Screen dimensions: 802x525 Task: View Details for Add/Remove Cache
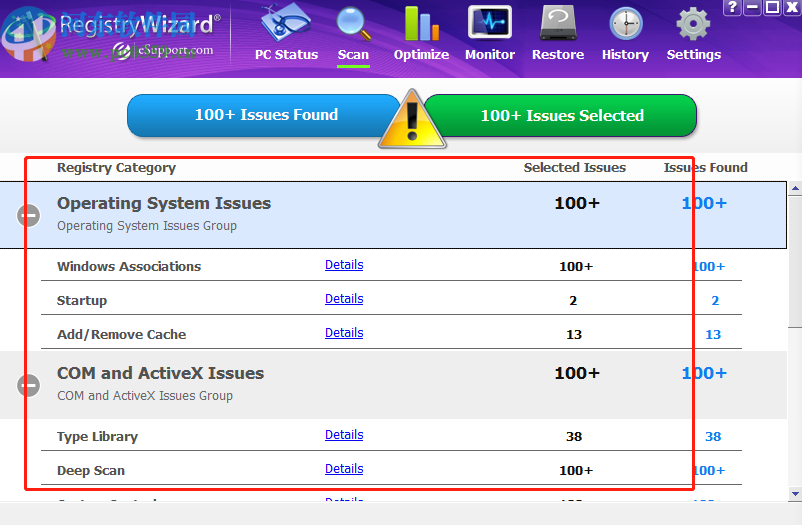[344, 333]
